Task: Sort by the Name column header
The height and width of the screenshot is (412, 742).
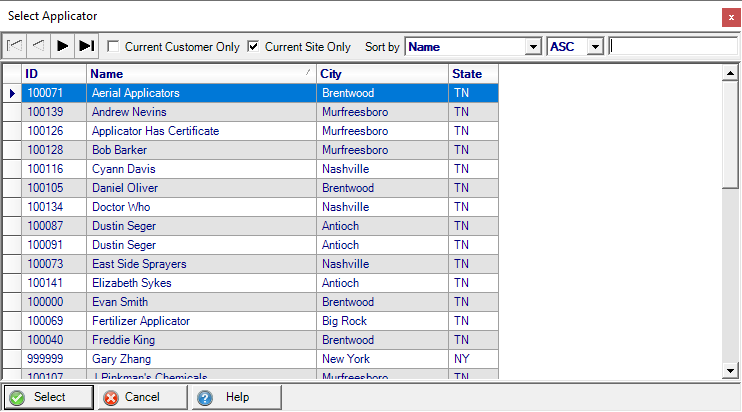Action: pos(201,74)
